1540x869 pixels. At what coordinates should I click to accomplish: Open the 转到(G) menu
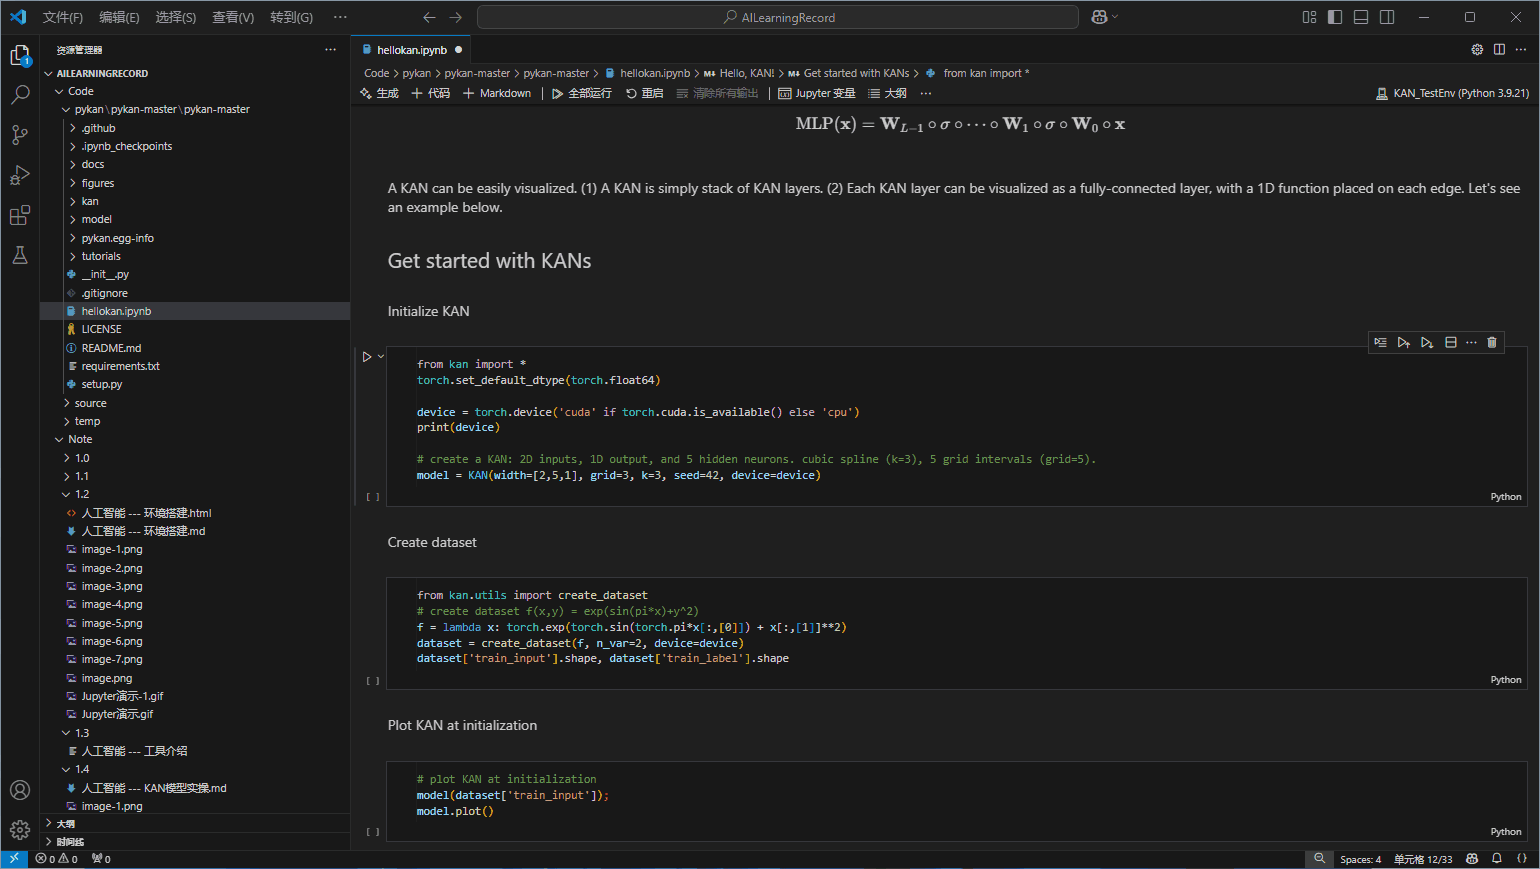291,17
